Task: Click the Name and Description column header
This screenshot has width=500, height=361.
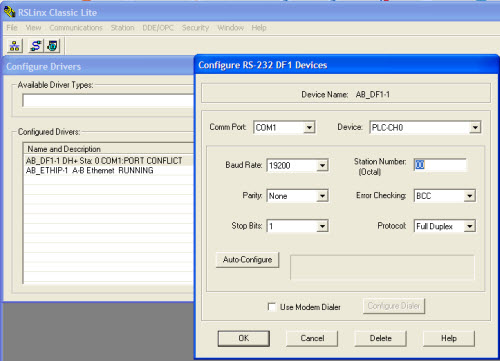Action: [x=109, y=149]
